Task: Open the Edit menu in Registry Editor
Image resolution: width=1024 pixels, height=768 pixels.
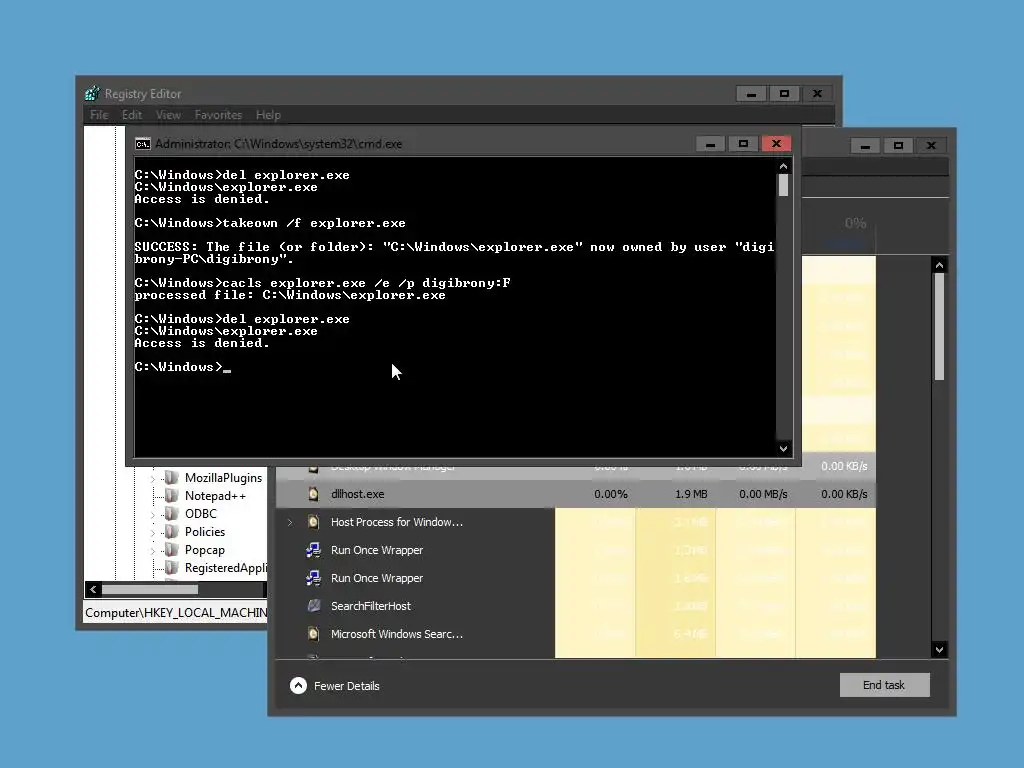Action: pos(132,115)
